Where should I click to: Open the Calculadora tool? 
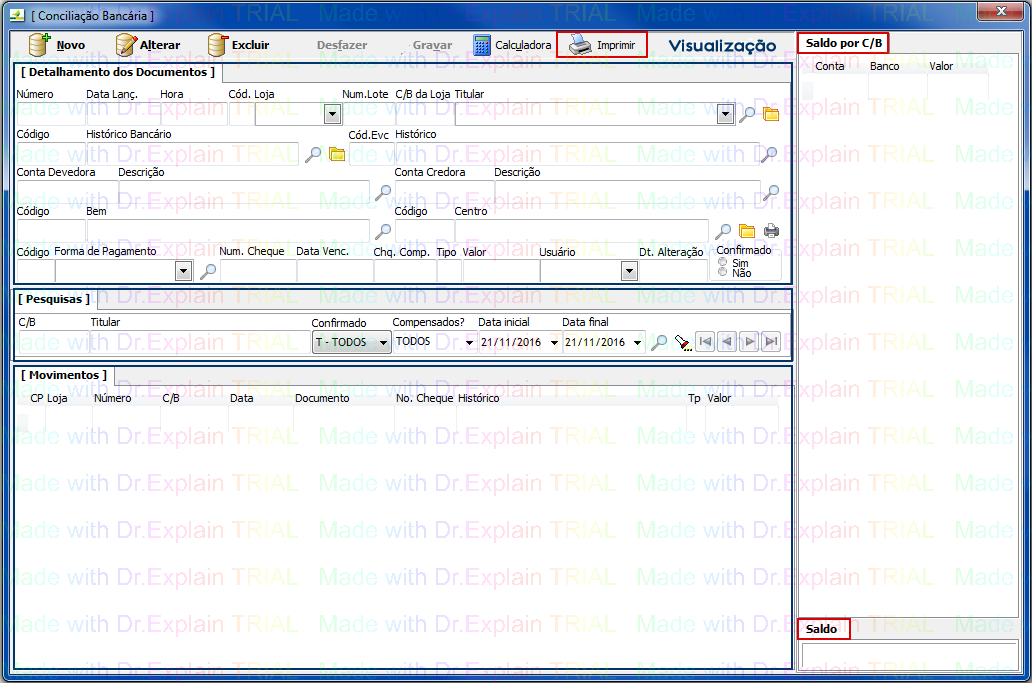click(512, 45)
